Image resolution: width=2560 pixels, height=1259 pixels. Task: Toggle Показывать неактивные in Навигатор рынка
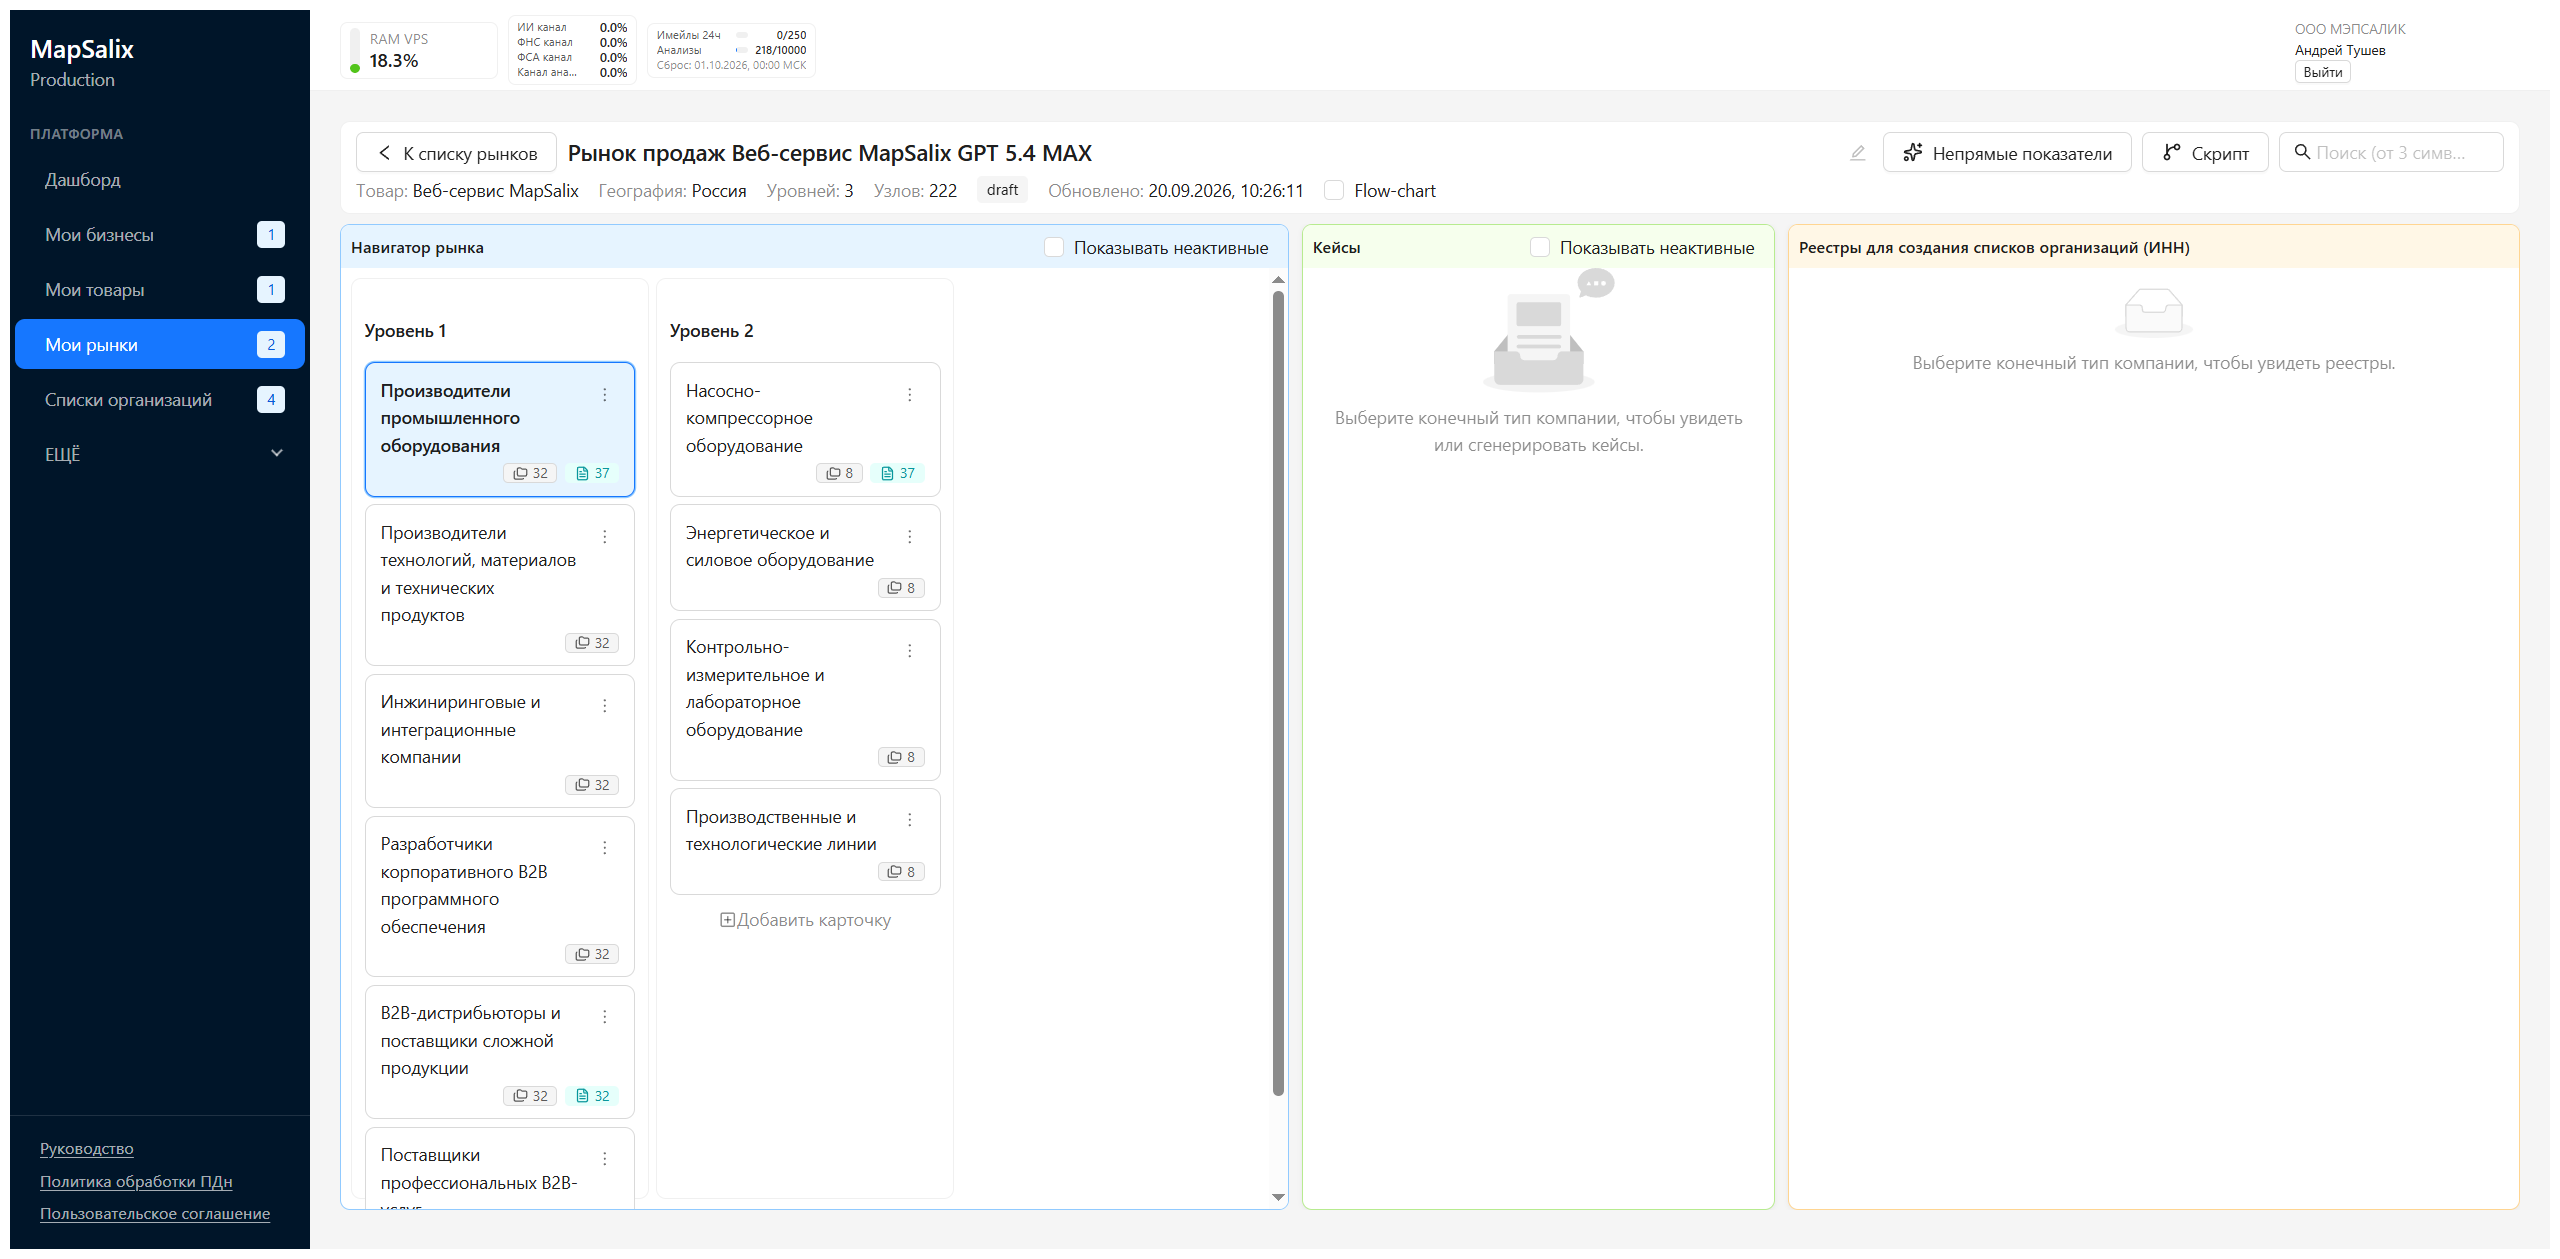(x=1054, y=247)
